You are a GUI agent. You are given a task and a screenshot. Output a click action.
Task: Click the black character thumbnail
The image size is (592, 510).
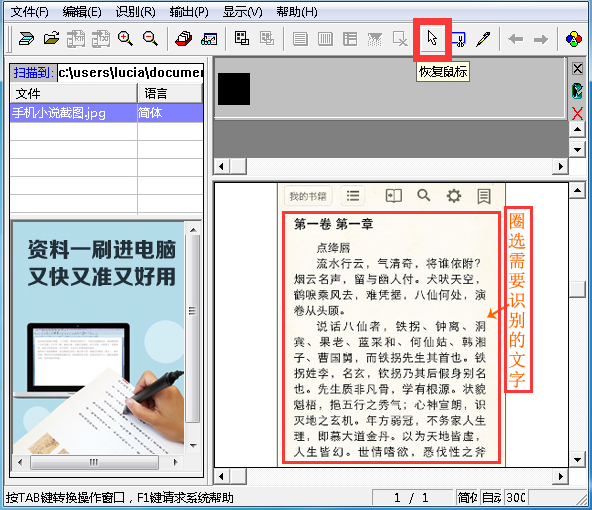coord(234,89)
